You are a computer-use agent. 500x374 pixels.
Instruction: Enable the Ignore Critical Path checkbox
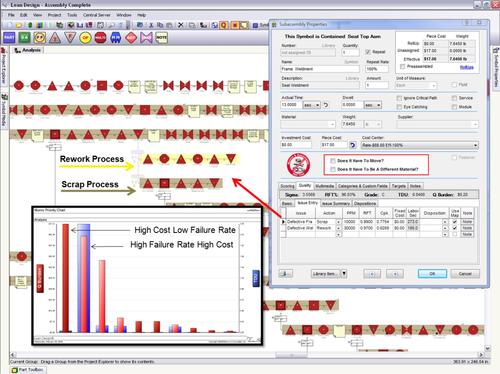399,98
